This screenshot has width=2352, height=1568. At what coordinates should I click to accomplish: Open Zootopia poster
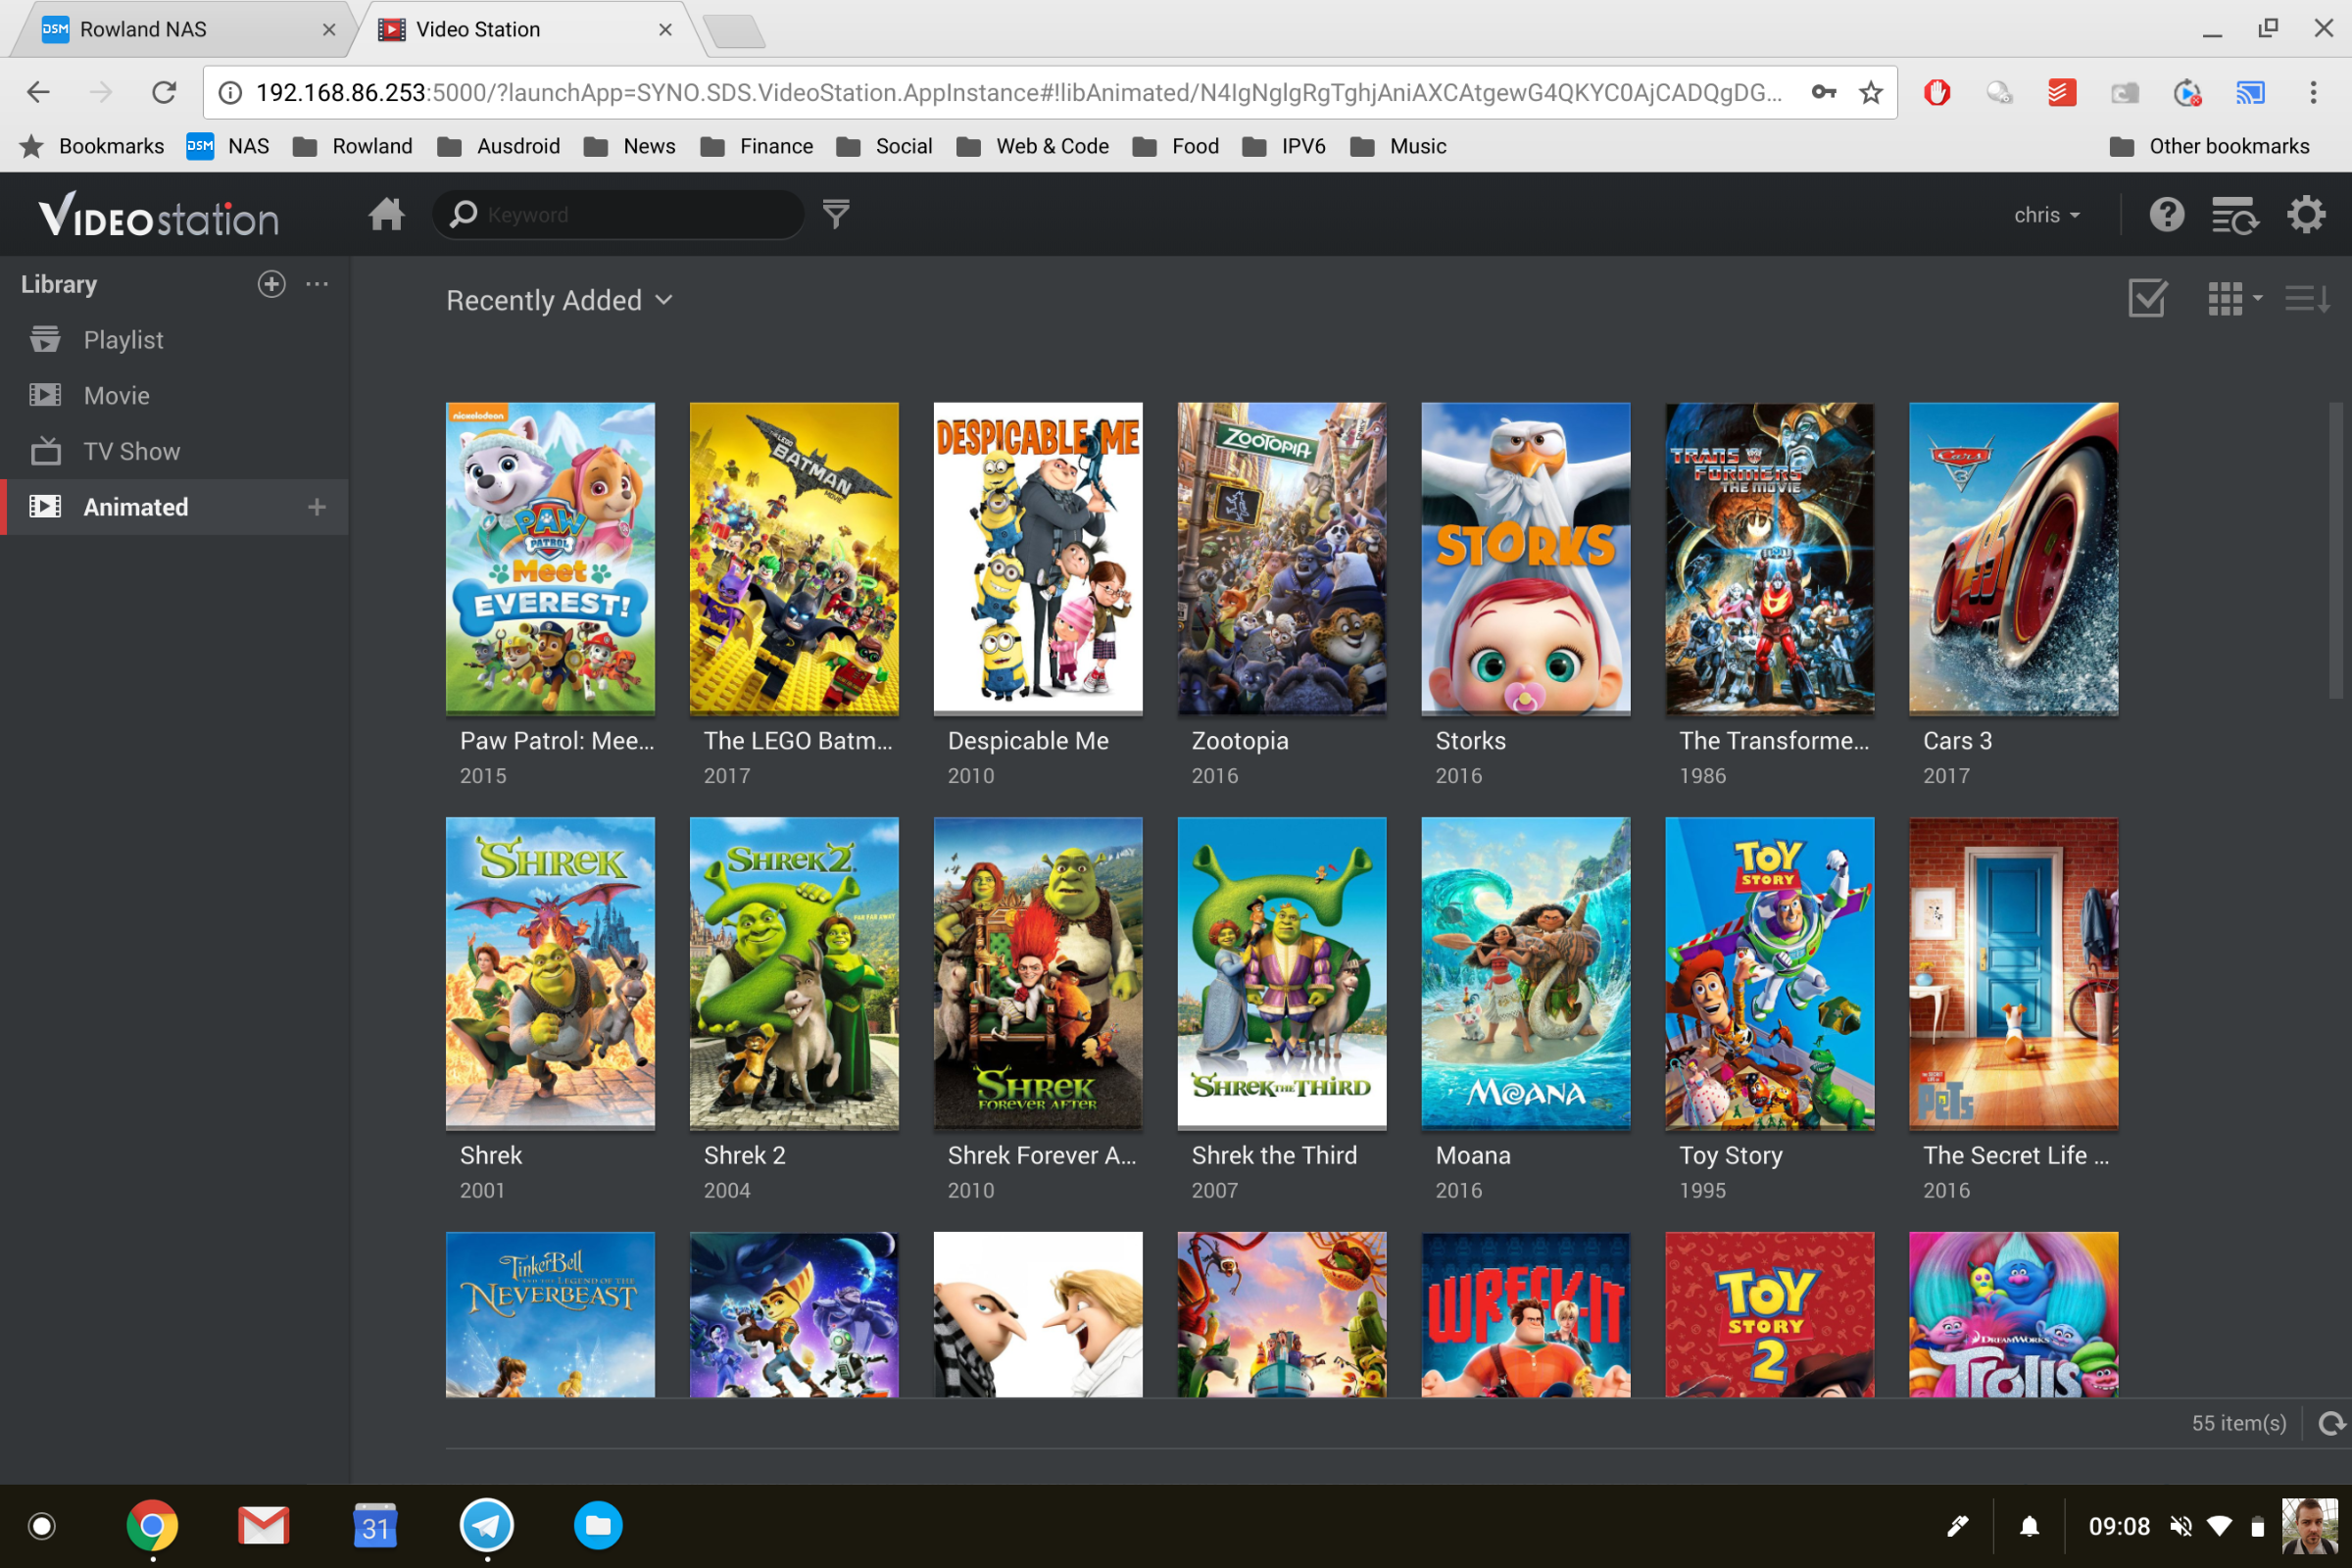(1282, 558)
